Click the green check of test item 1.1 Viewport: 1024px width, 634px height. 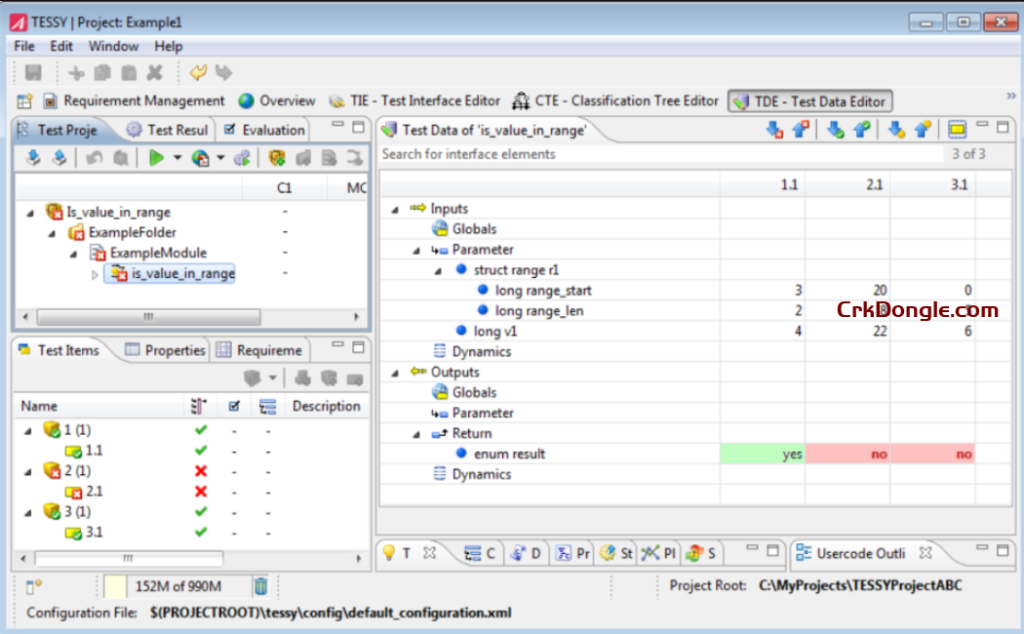pyautogui.click(x=200, y=450)
